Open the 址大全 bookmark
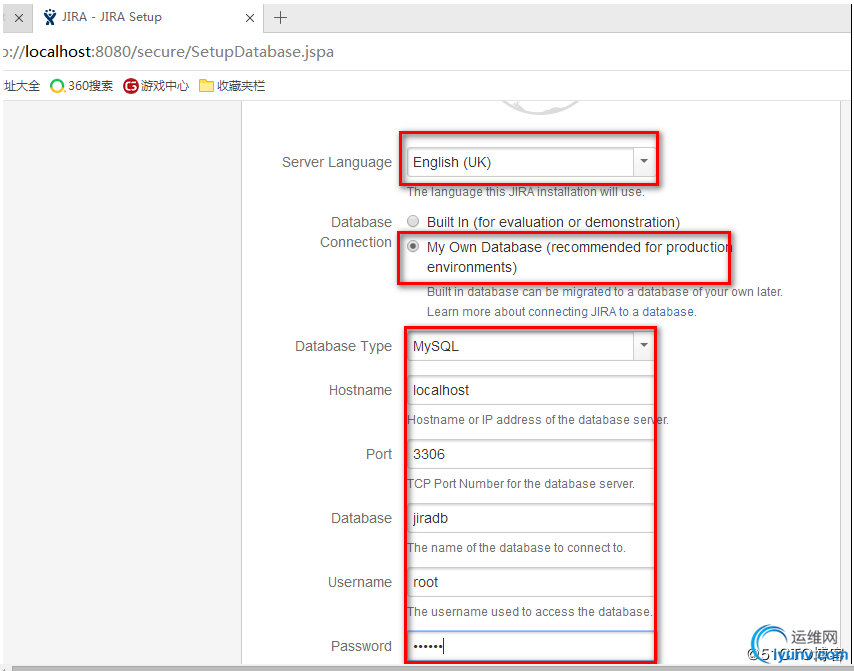 point(22,86)
